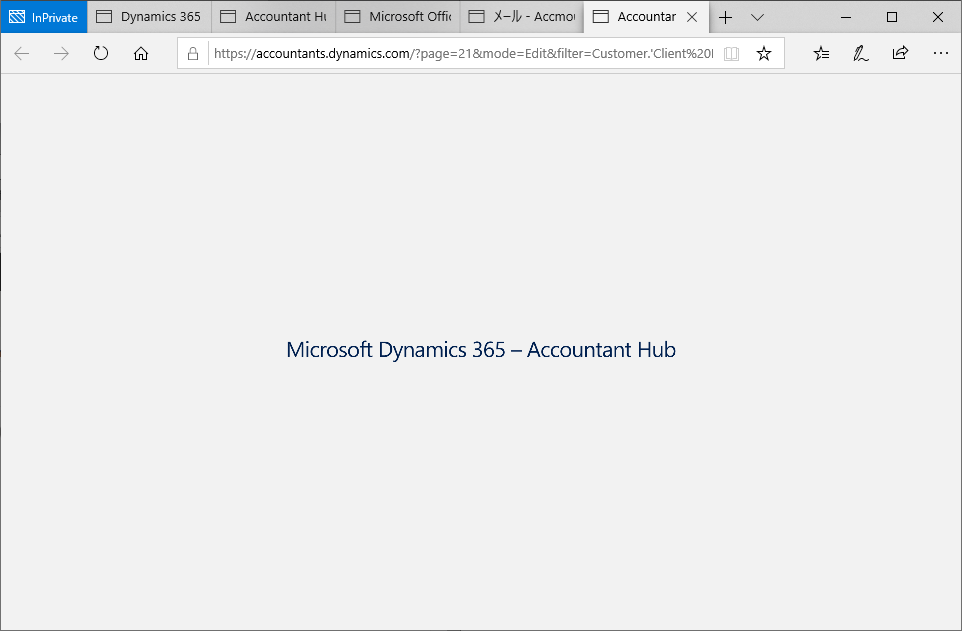Screen dimensions: 962x631
Task: Open a new tab with plus
Action: 725,17
